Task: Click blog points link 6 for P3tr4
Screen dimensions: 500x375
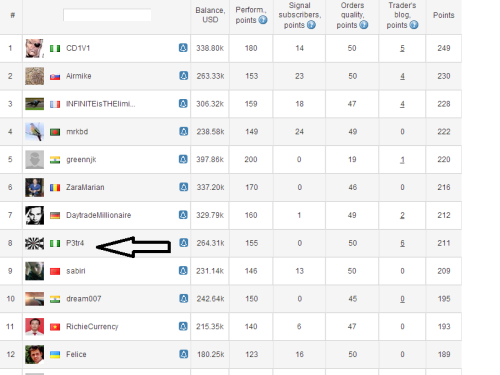Action: [x=402, y=243]
